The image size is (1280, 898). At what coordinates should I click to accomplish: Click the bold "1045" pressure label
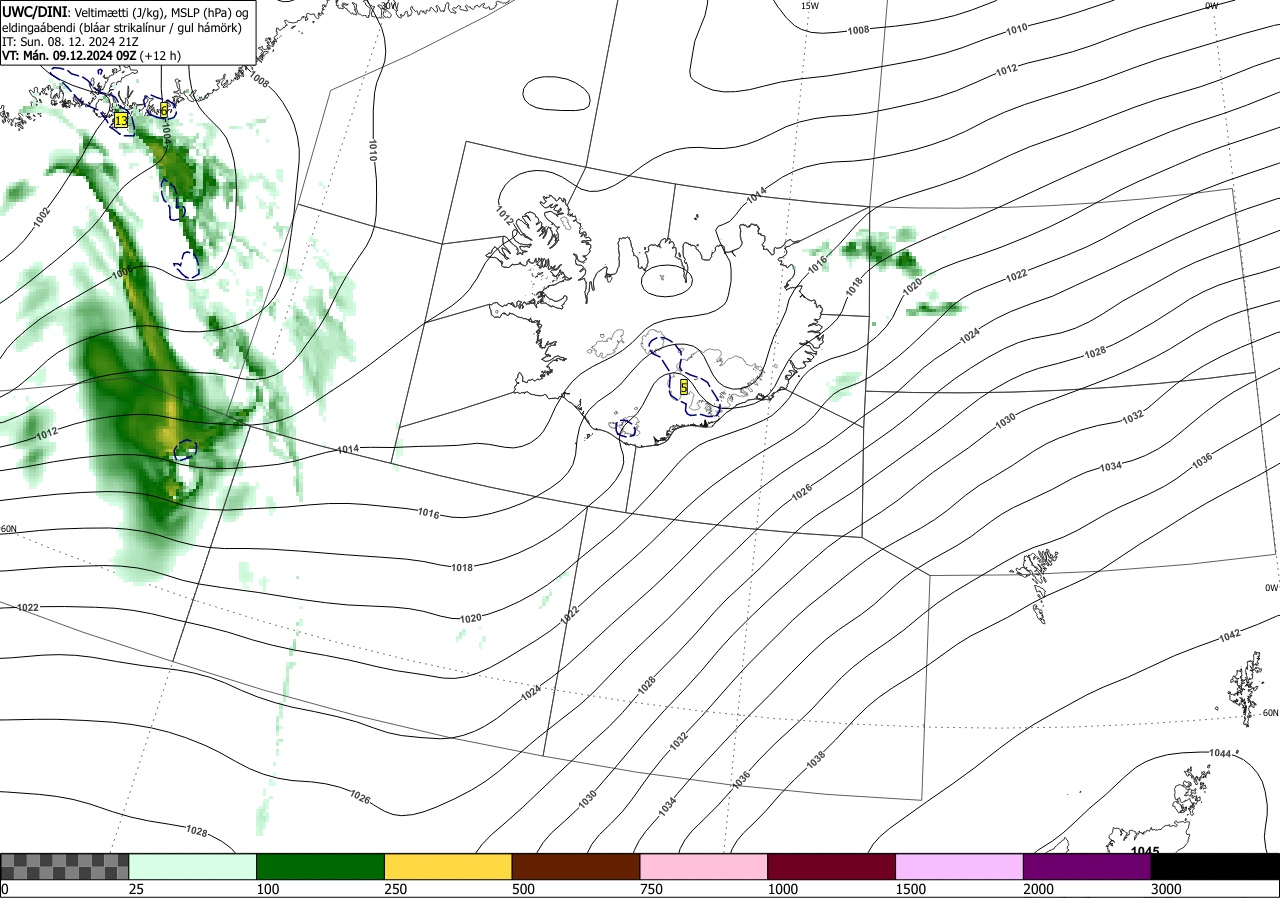tap(1145, 851)
